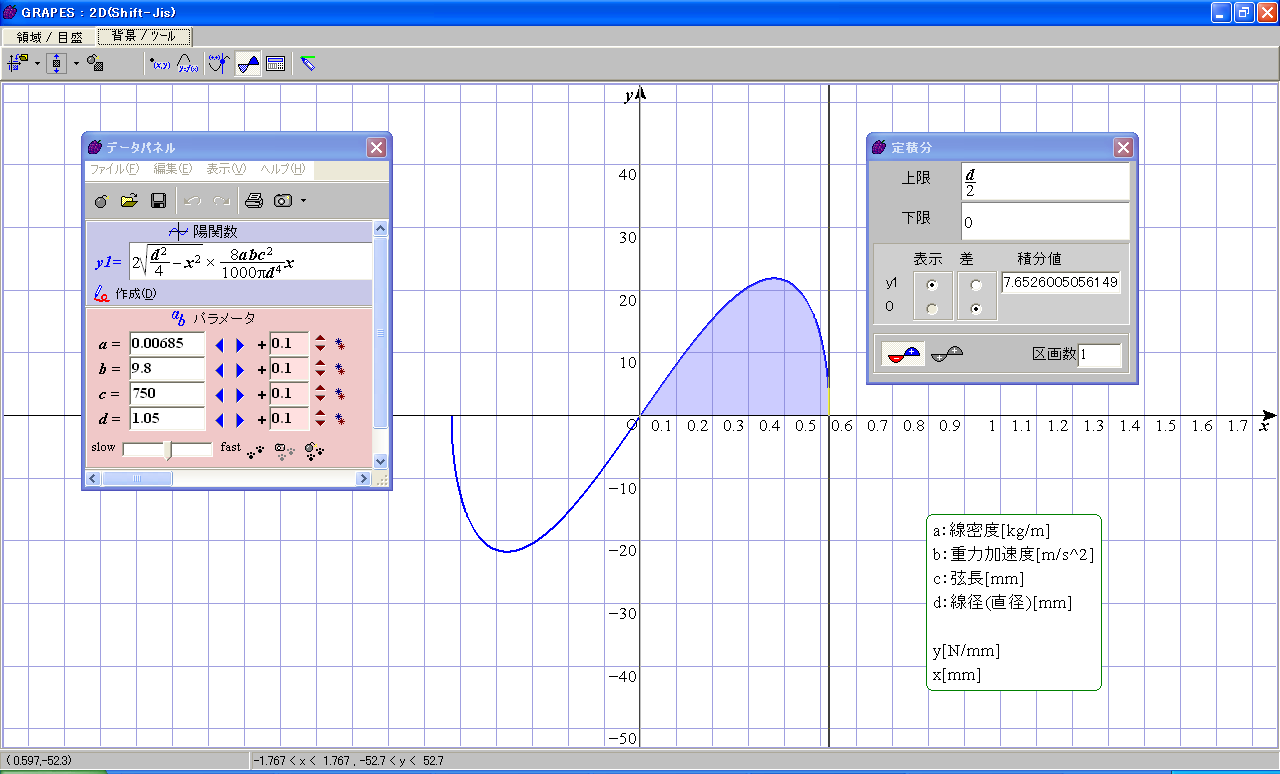Image resolution: width=1280 pixels, height=774 pixels.
Task: Click the step spinner arrows for parameter a
Action: pyautogui.click(x=320, y=344)
